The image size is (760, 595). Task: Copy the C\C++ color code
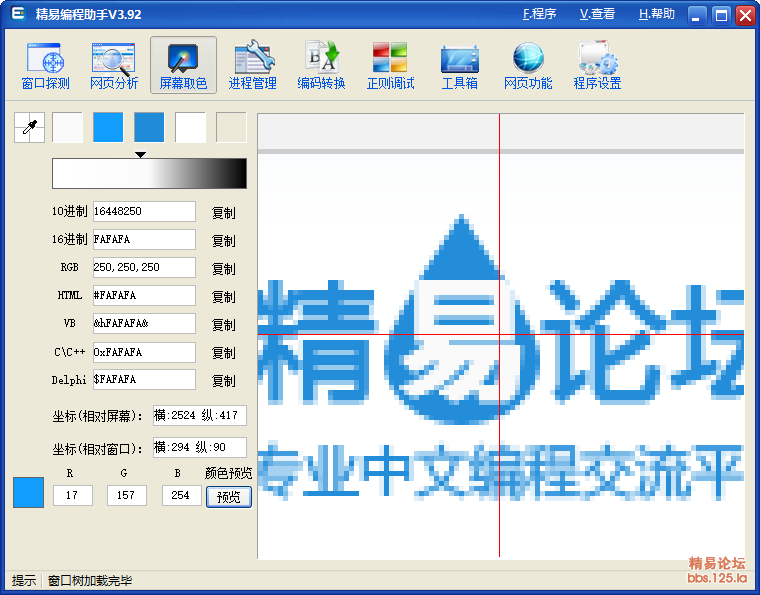coord(223,353)
